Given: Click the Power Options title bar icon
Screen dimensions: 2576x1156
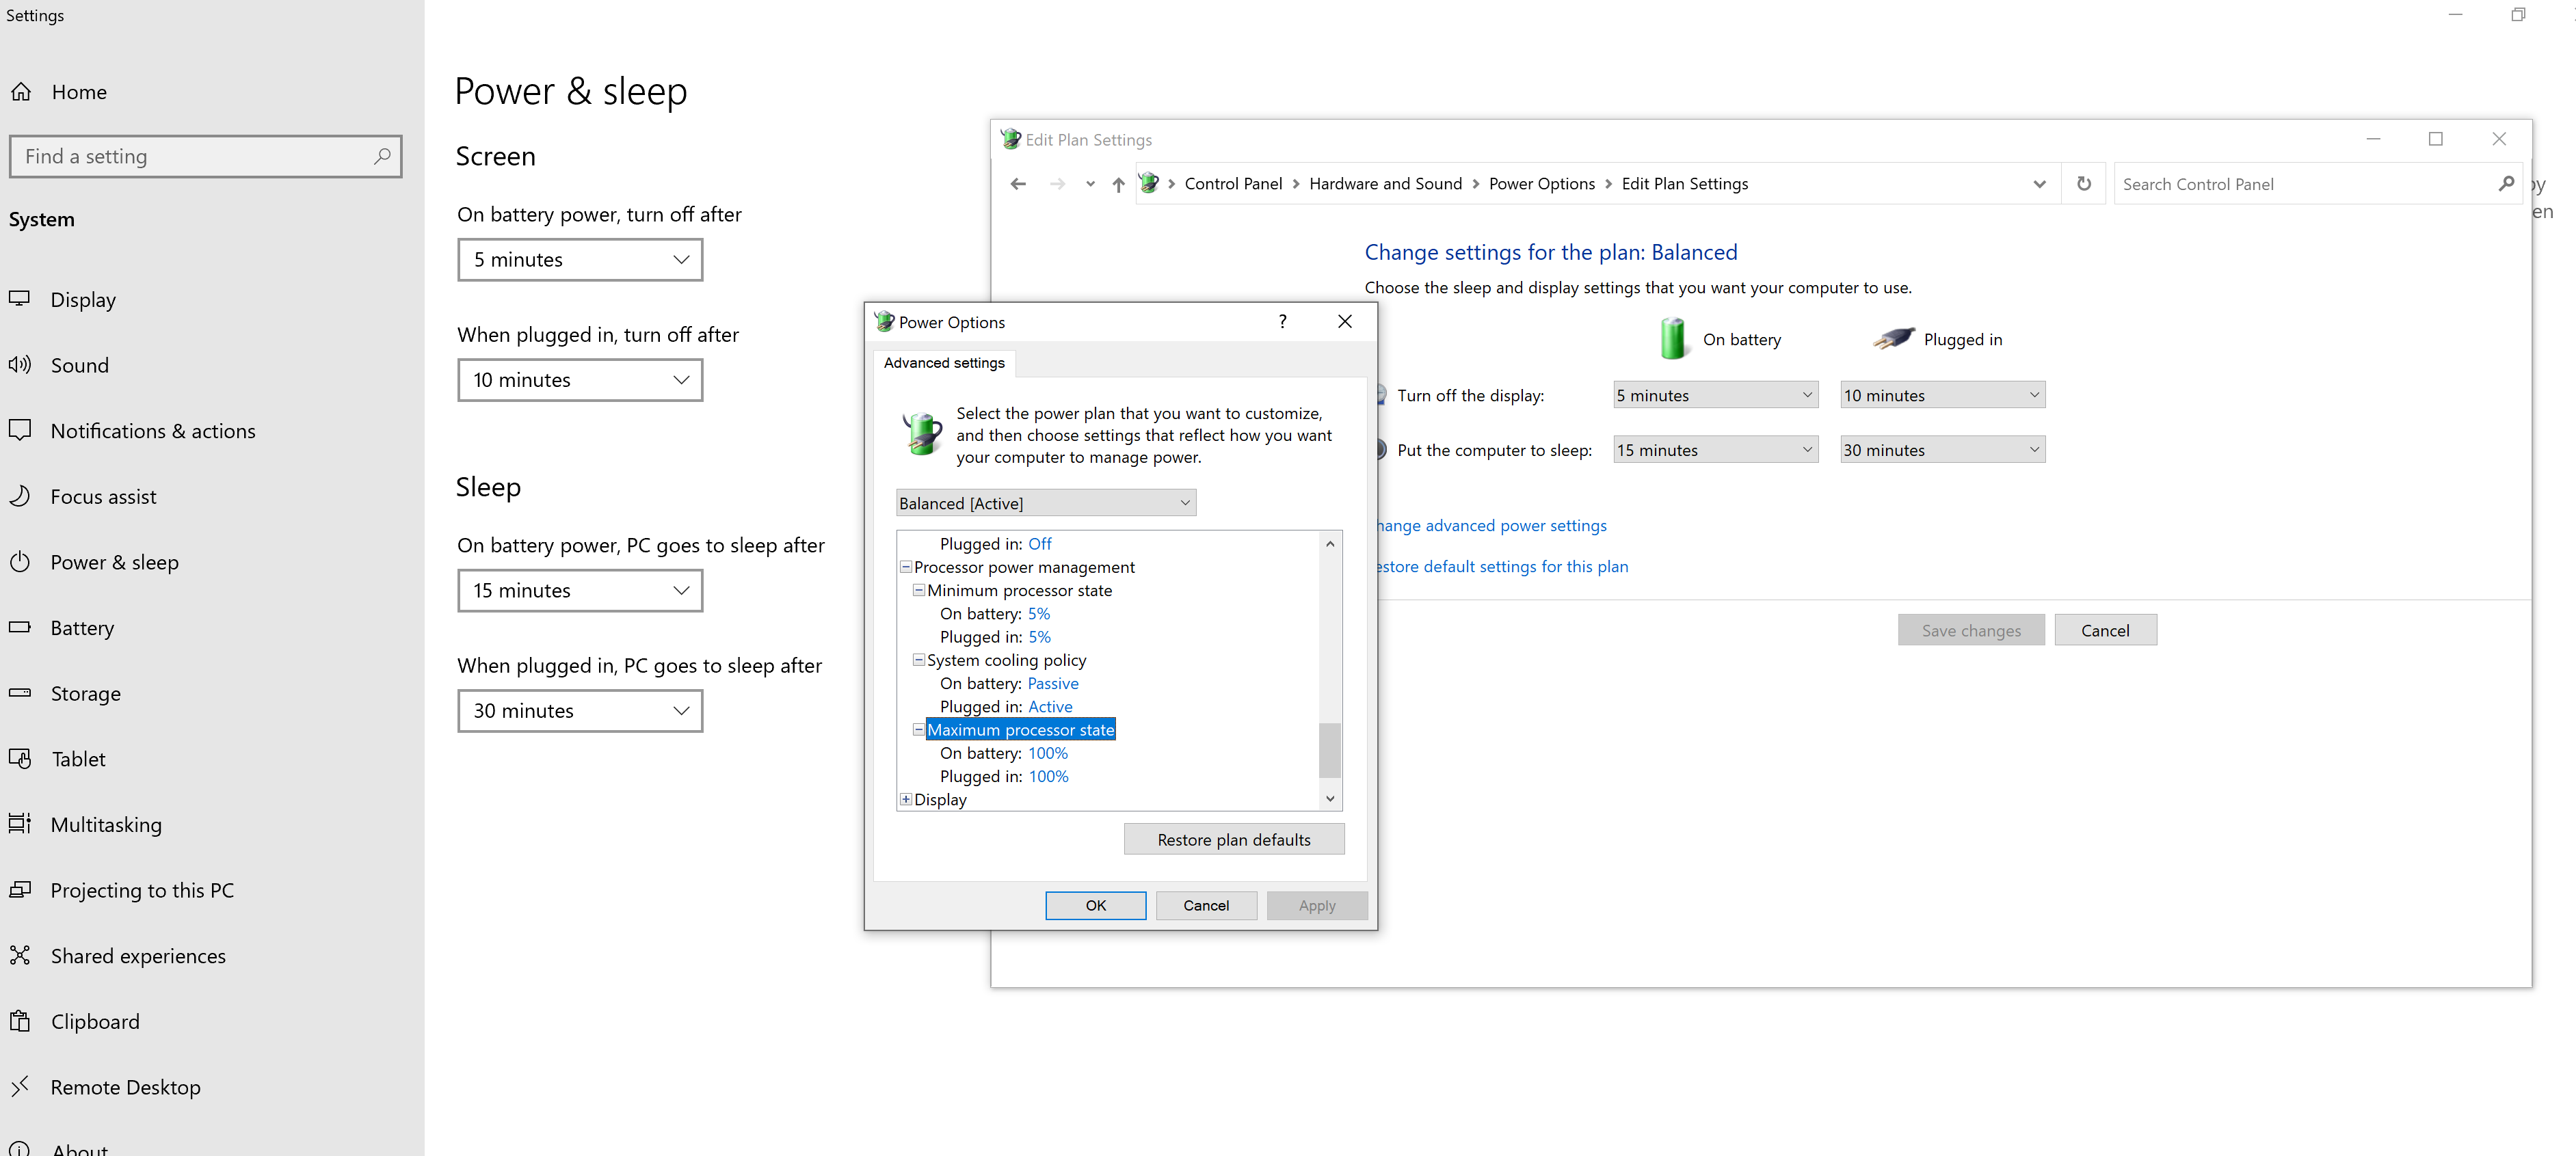Looking at the screenshot, I should (884, 322).
